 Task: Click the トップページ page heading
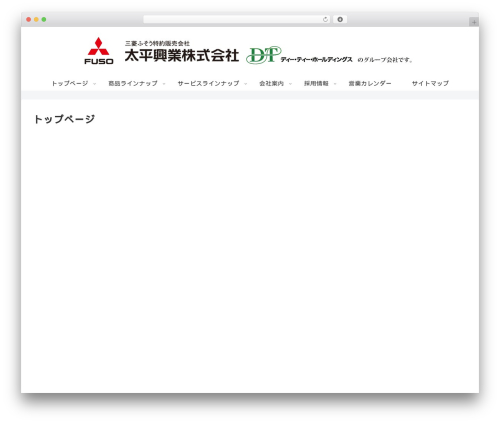[64, 119]
